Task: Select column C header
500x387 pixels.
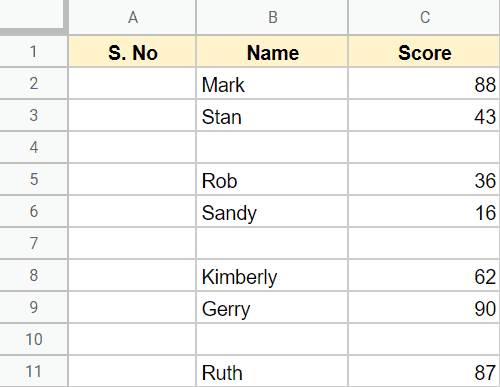Action: click(x=424, y=17)
